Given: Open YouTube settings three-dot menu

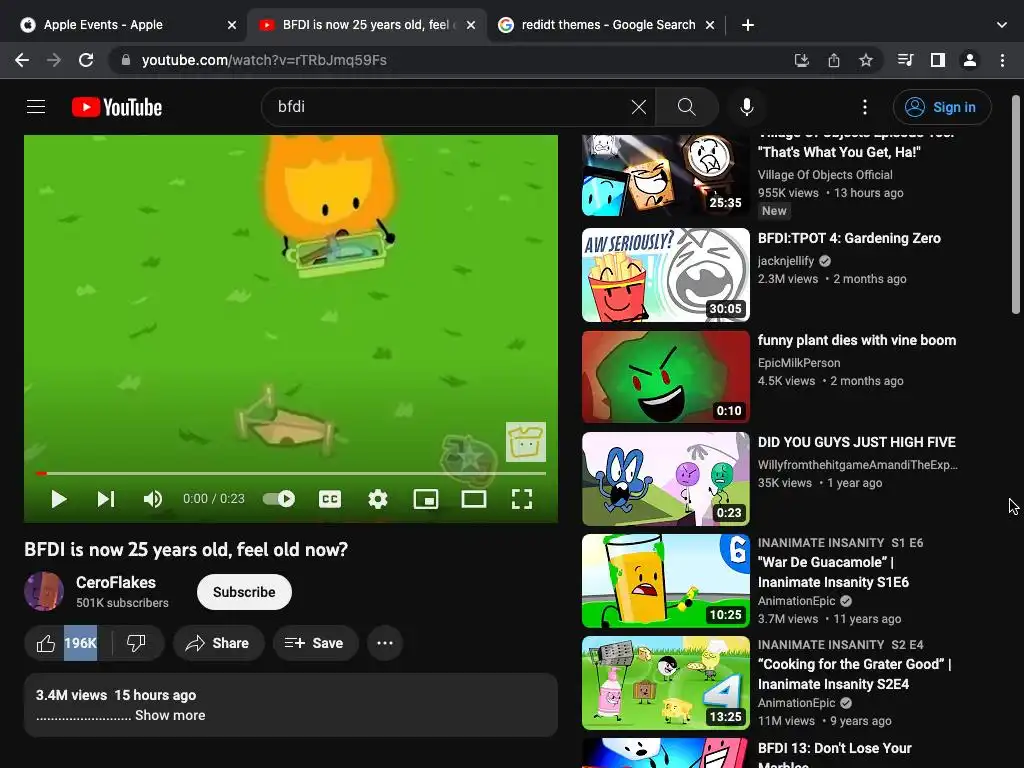Looking at the screenshot, I should pos(865,107).
